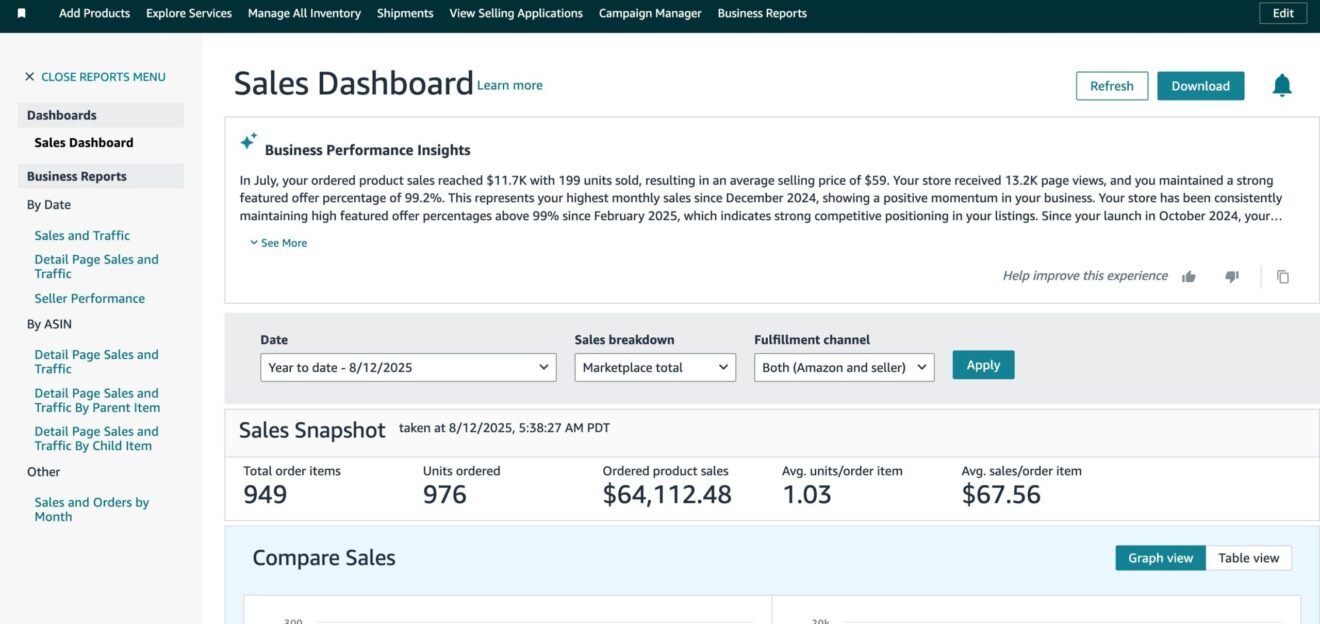
Task: Switch Compare Sales to Table view
Action: 1248,557
